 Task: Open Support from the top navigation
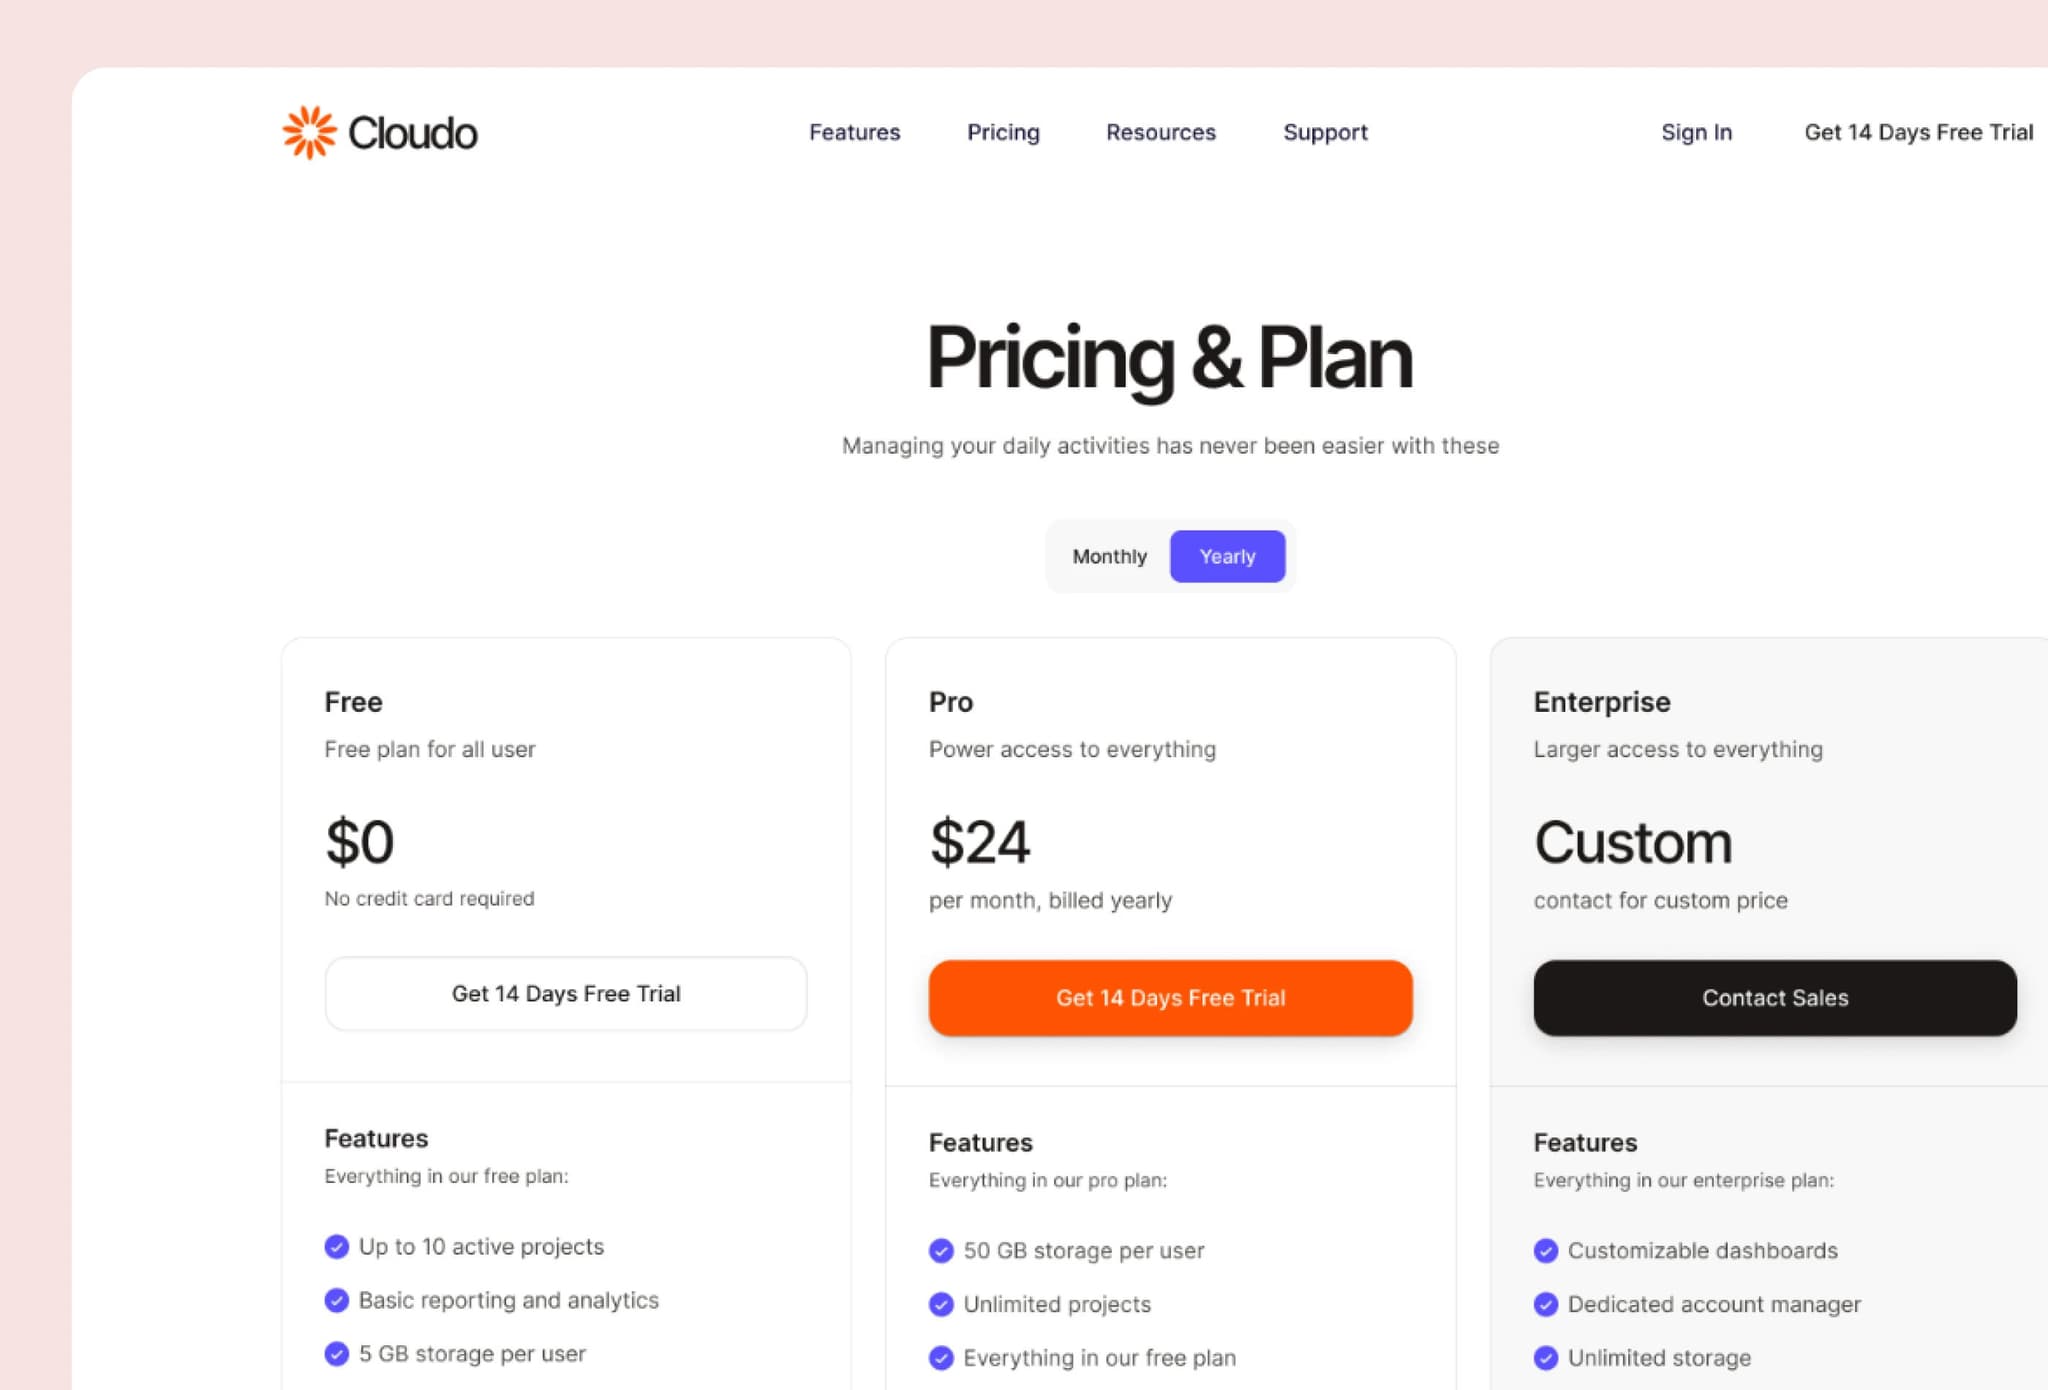pos(1325,132)
